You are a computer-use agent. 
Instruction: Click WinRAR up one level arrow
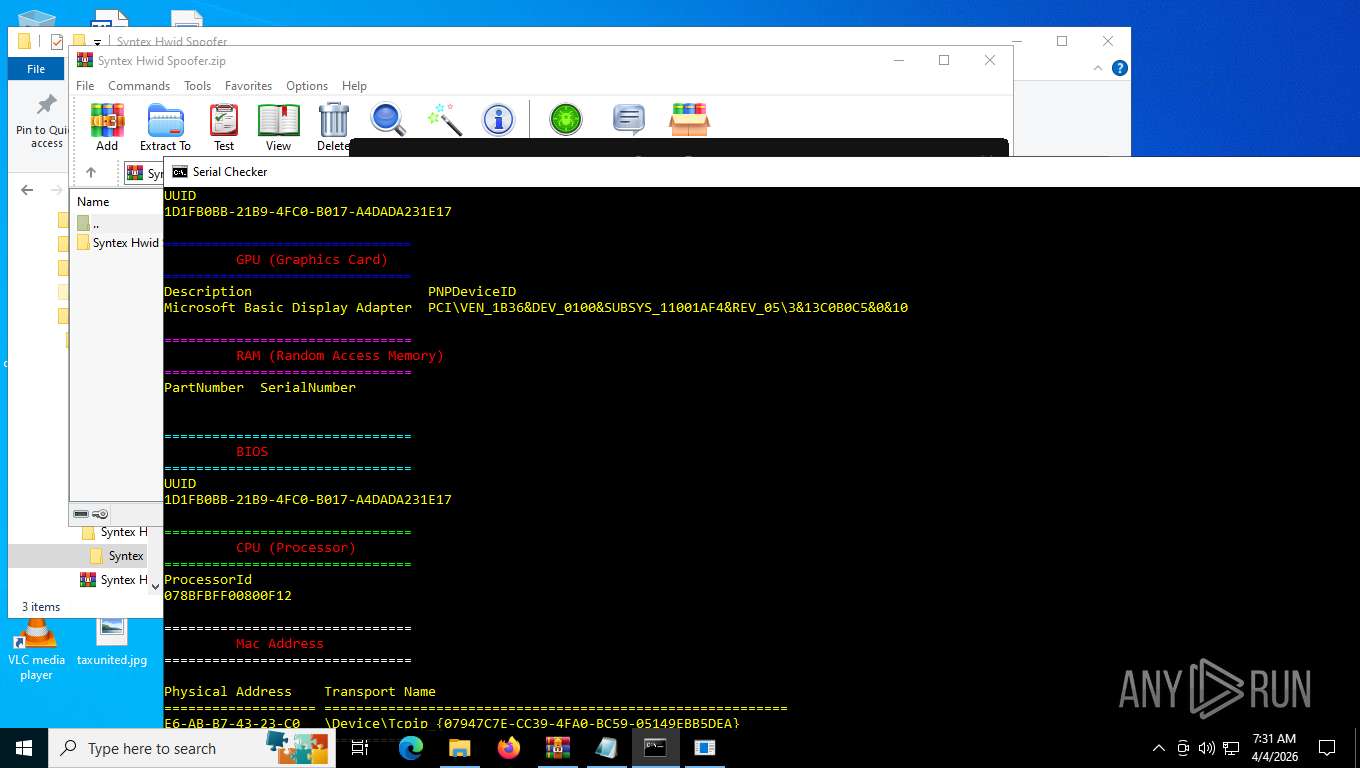pyautogui.click(x=91, y=172)
